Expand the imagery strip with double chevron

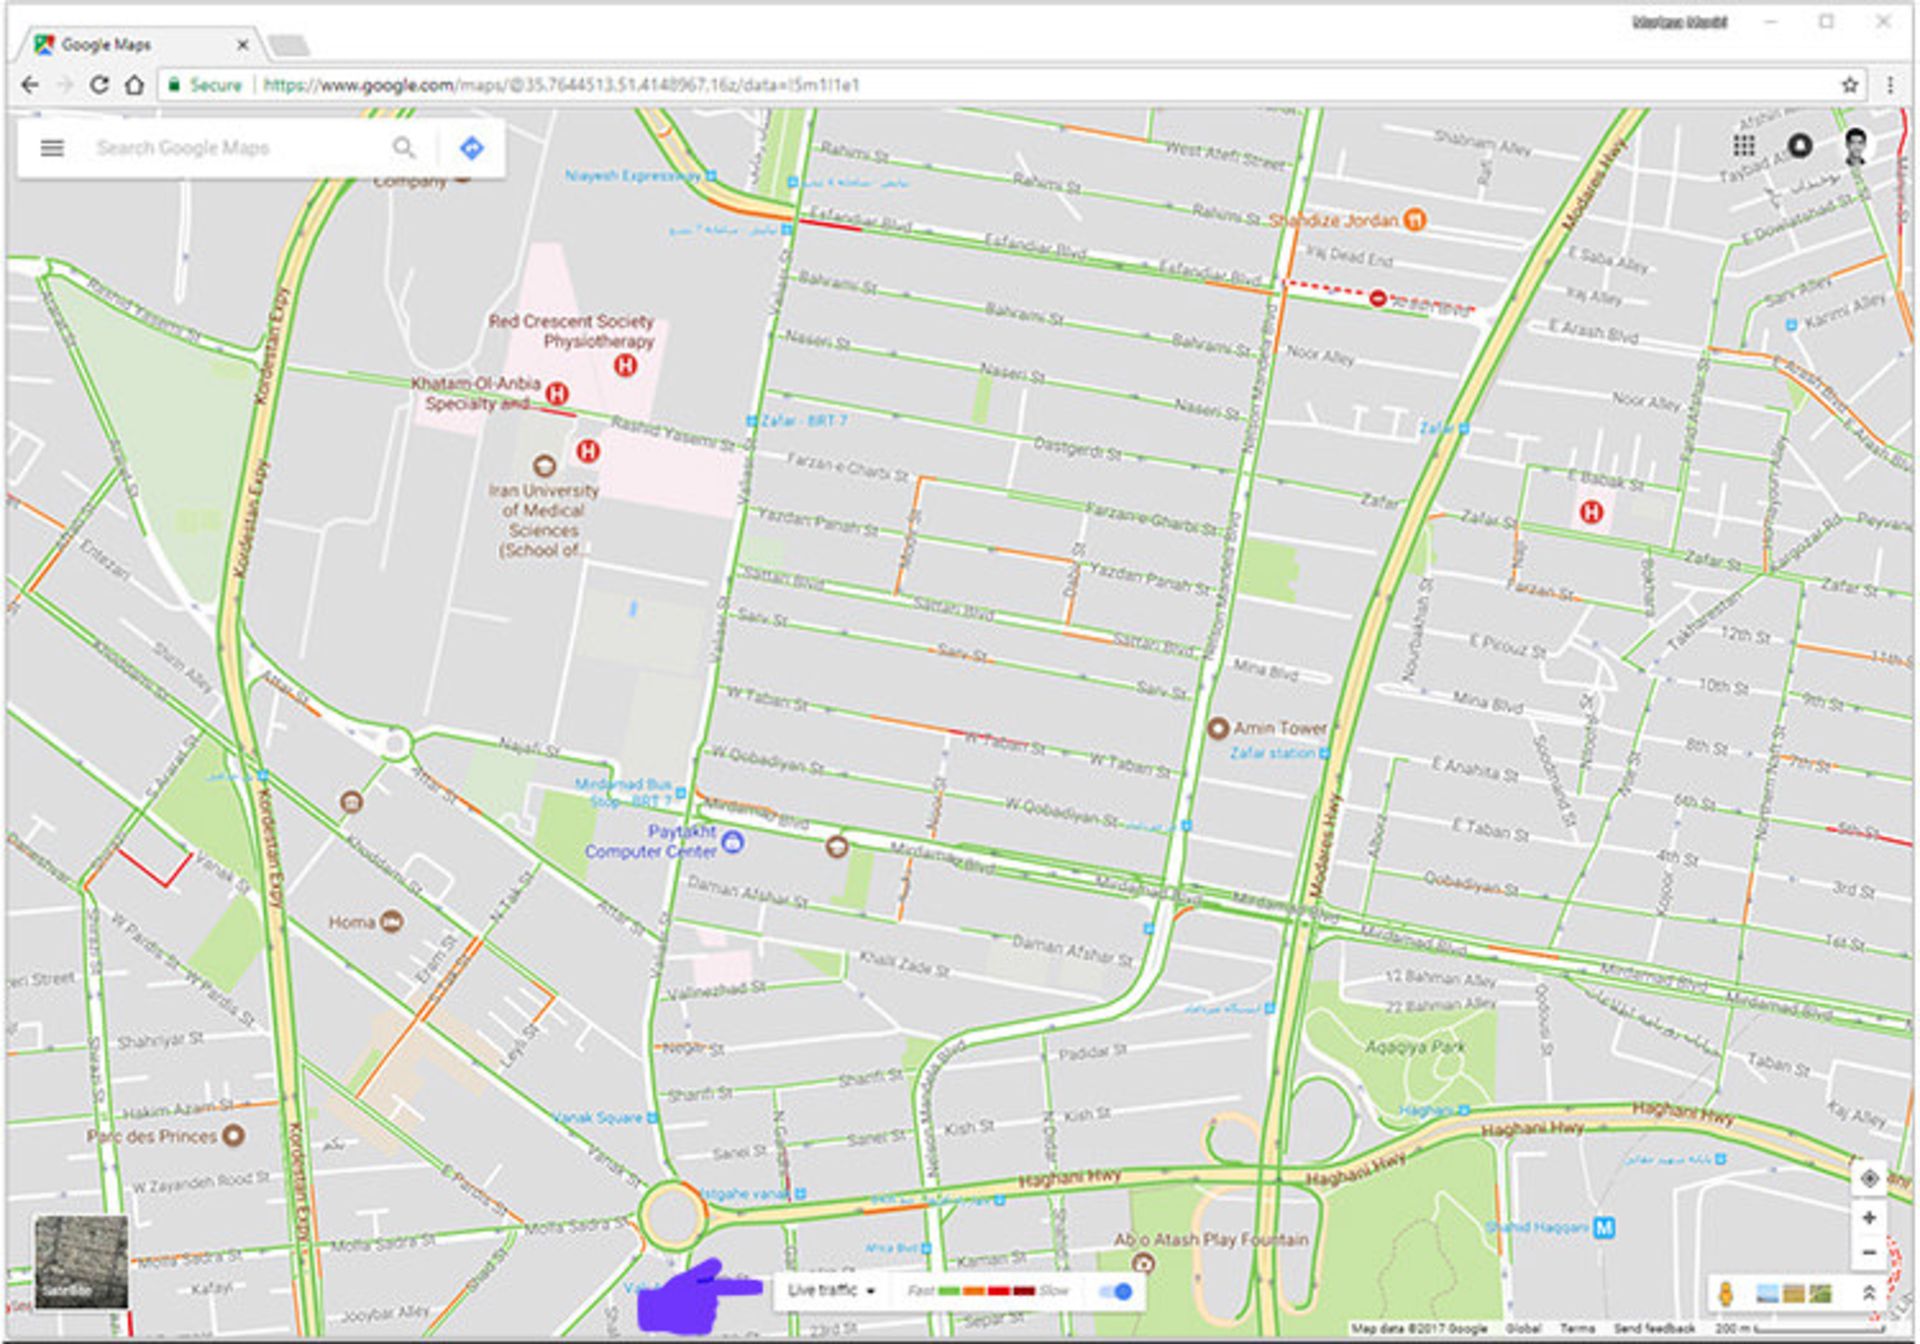(x=1868, y=1294)
